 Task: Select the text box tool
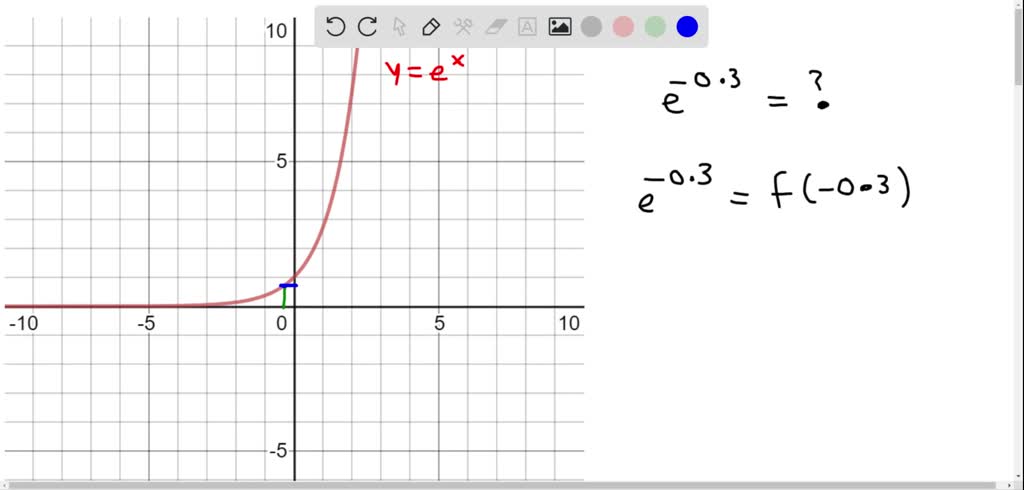[527, 27]
